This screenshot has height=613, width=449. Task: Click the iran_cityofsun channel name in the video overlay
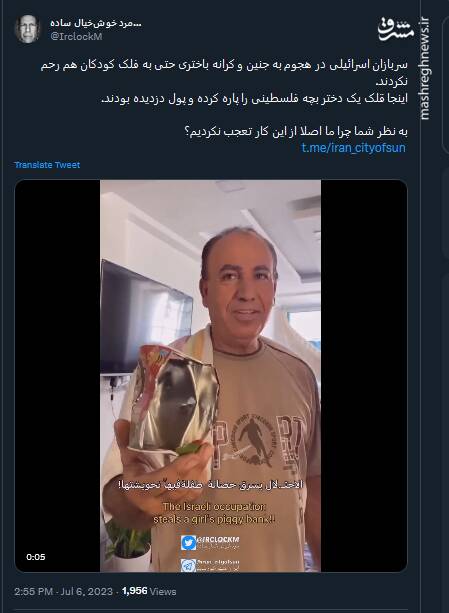click(218, 562)
